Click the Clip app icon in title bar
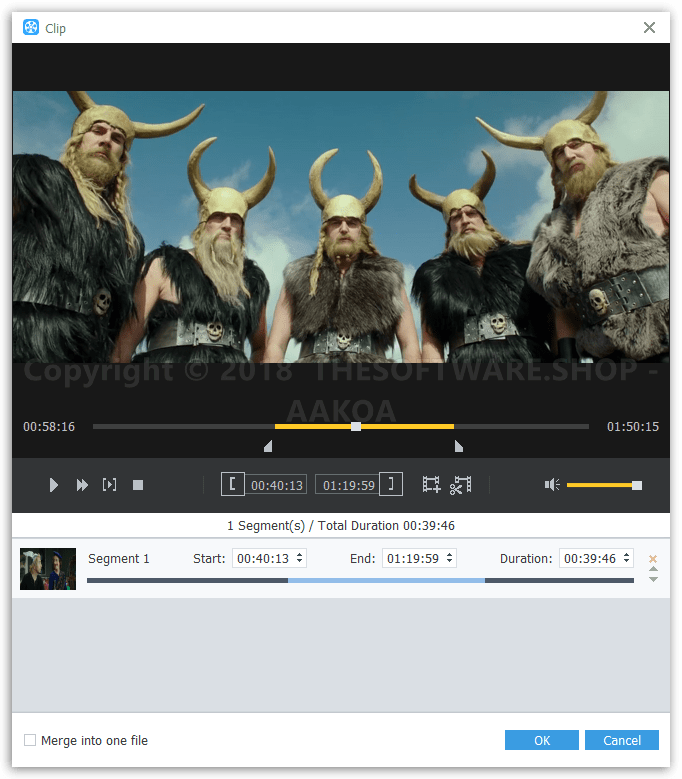 [x=31, y=27]
